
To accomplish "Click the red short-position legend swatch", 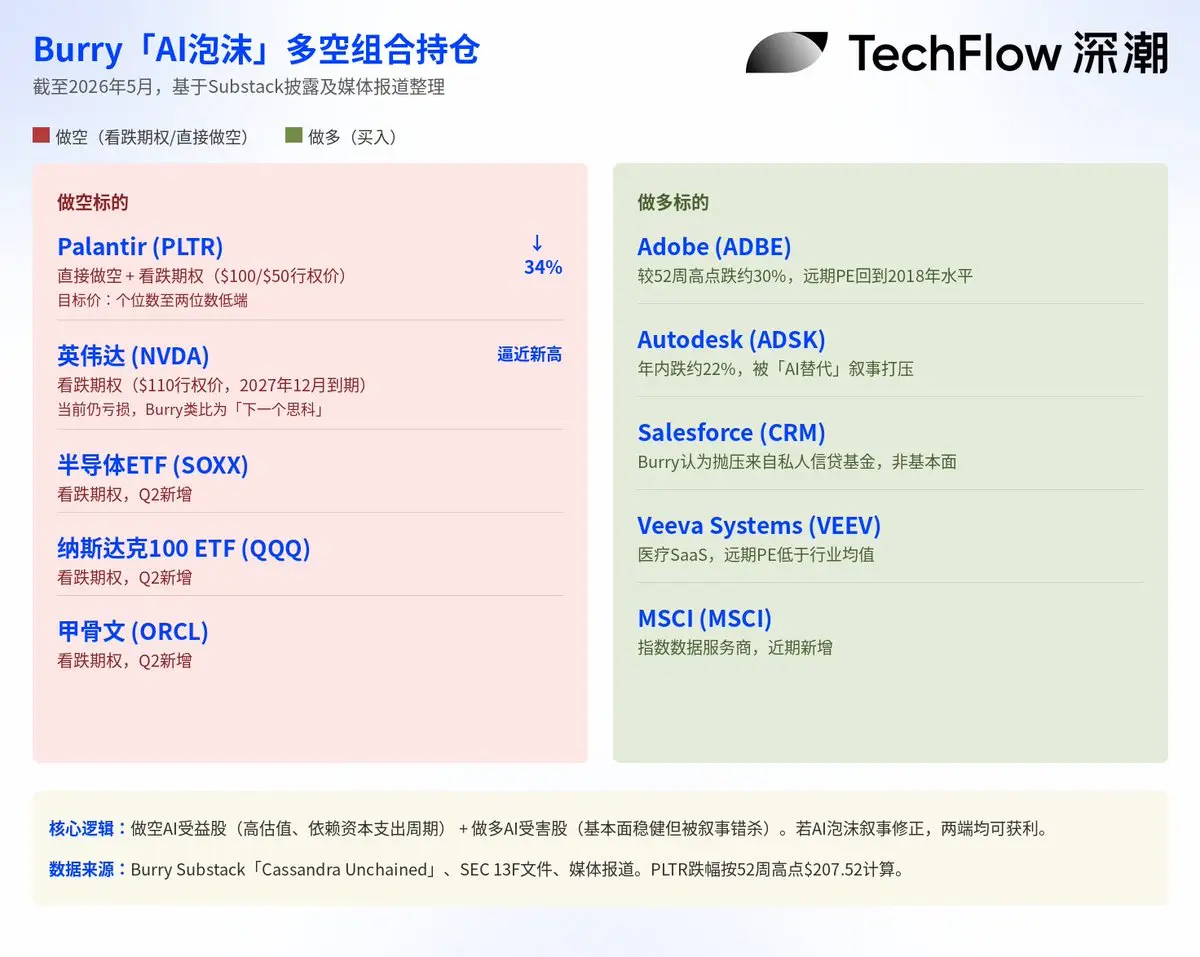I will pos(41,135).
